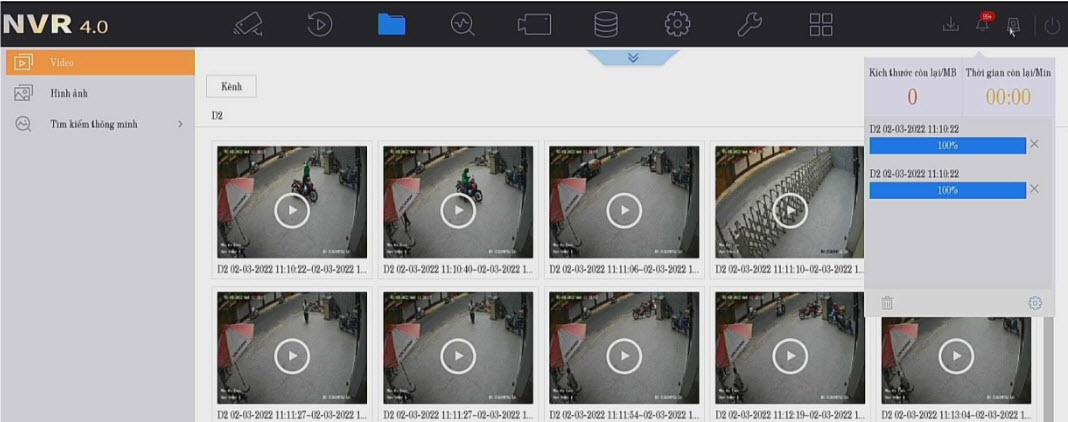1068x422 pixels.
Task: Open the Storage database icon
Action: 534,25
